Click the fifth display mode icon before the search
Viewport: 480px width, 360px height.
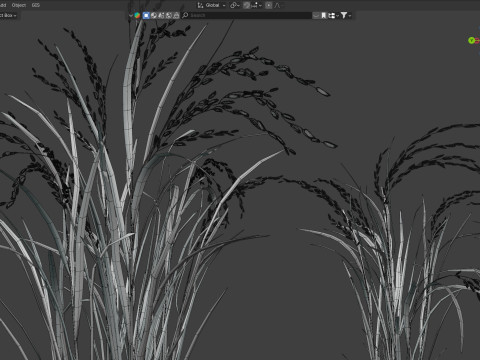(x=176, y=15)
